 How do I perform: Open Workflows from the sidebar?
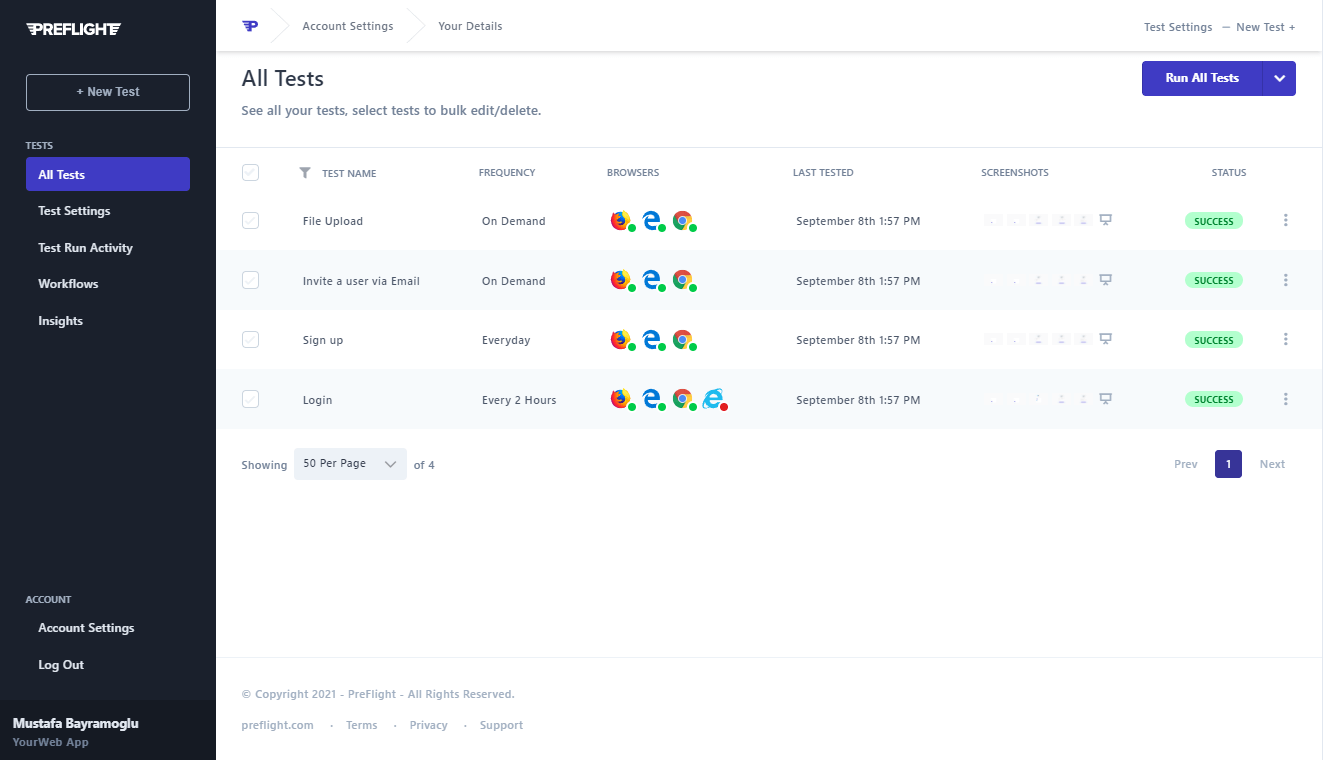(68, 283)
